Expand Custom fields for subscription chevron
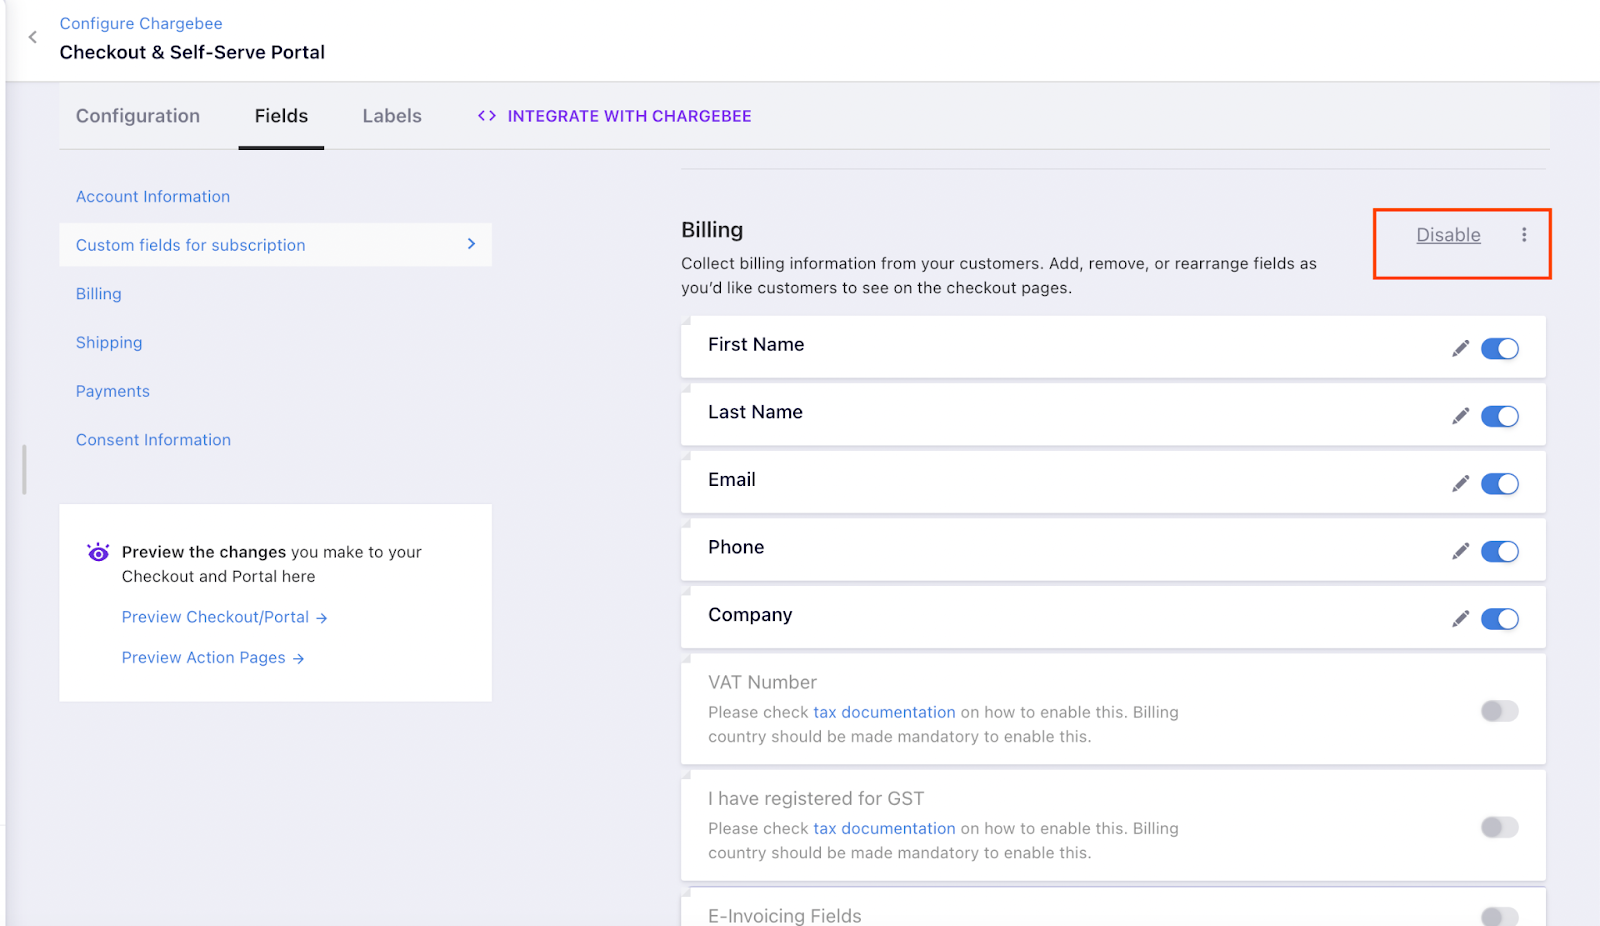The image size is (1600, 926). pyautogui.click(x=471, y=244)
